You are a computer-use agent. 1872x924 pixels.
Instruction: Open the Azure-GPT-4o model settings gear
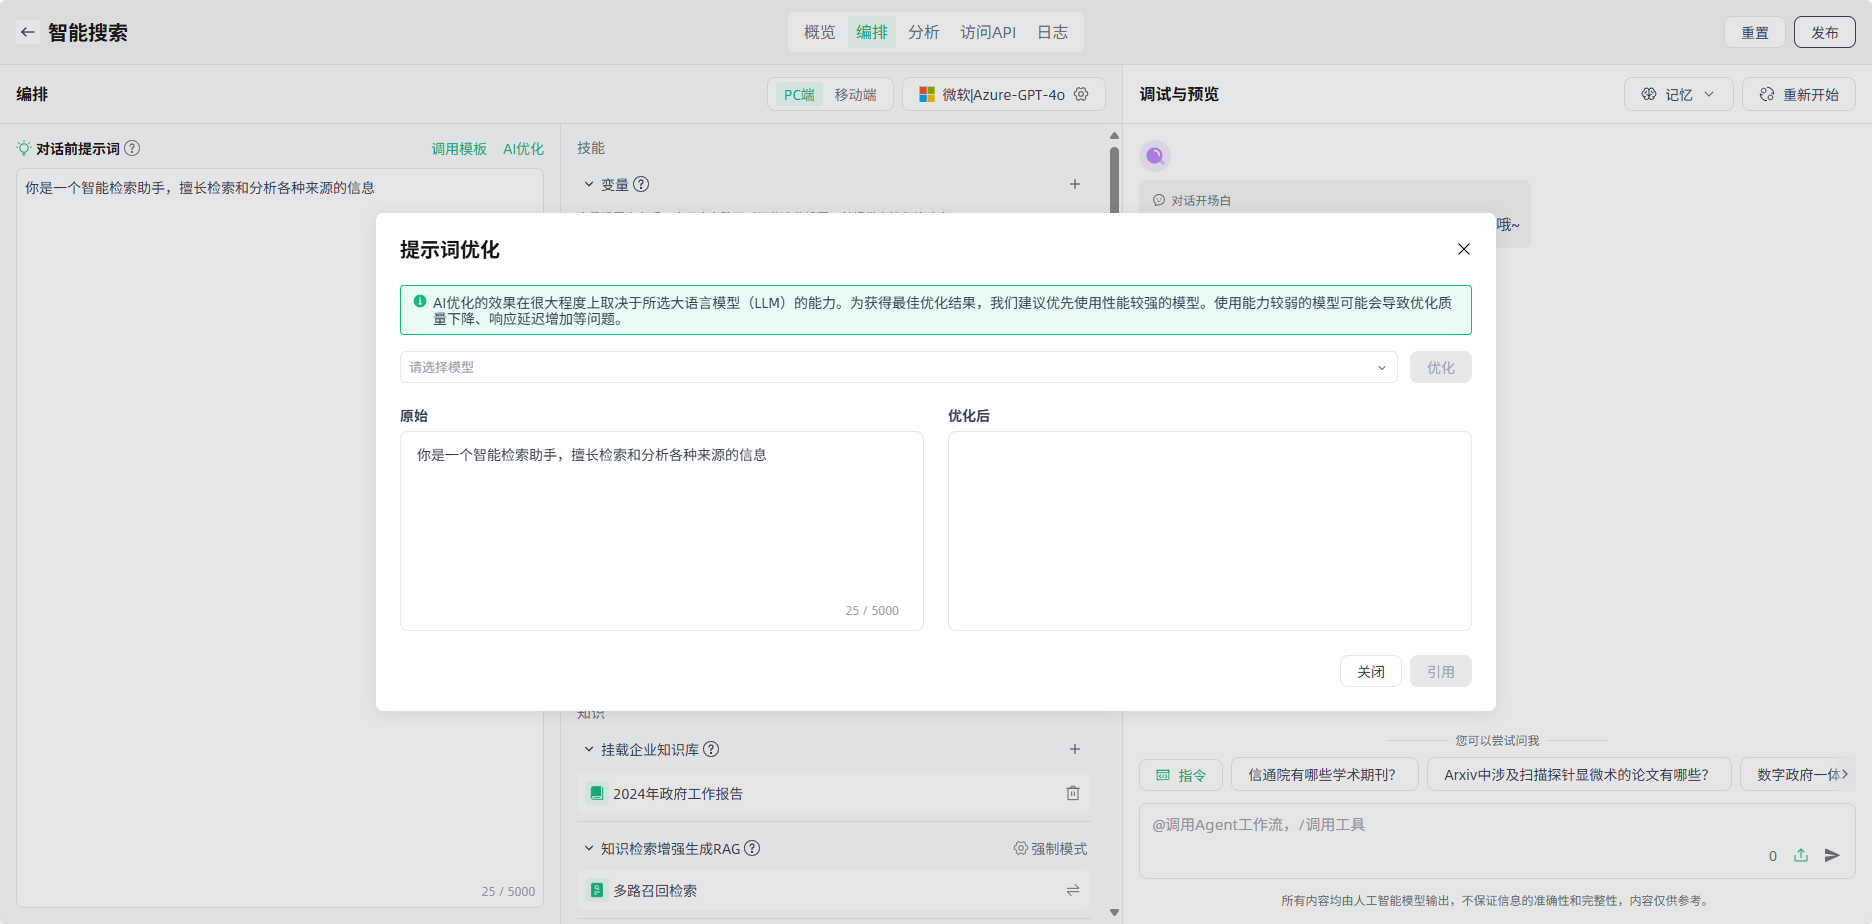(x=1081, y=94)
